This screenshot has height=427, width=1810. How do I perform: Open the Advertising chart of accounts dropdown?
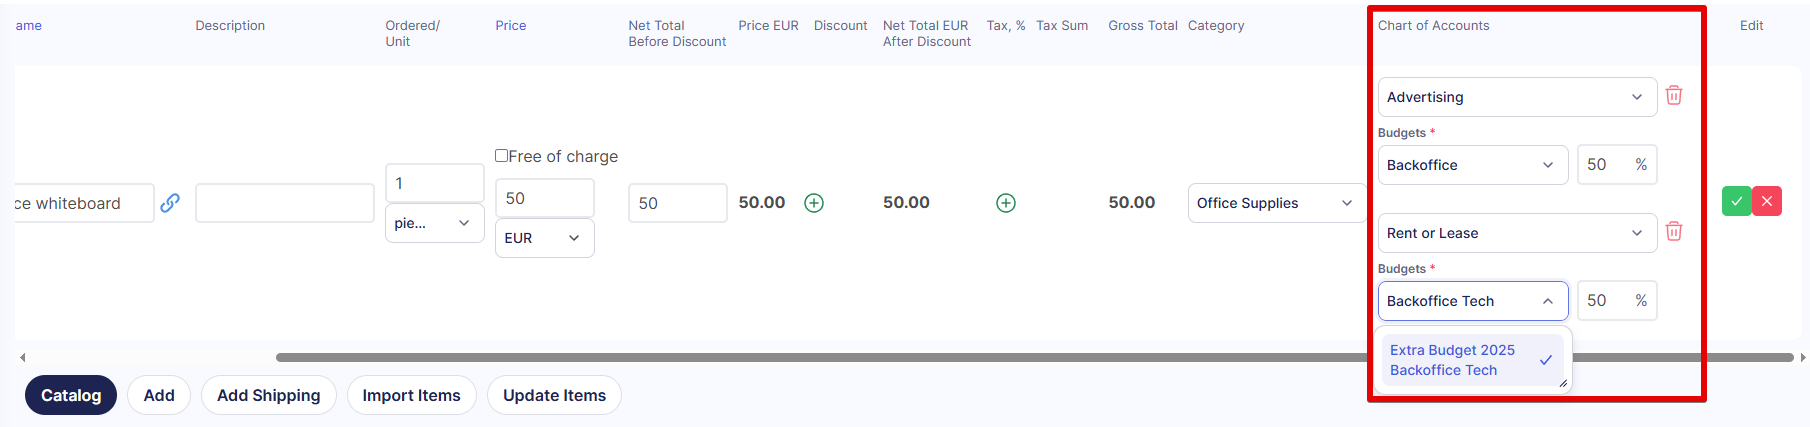coord(1517,97)
